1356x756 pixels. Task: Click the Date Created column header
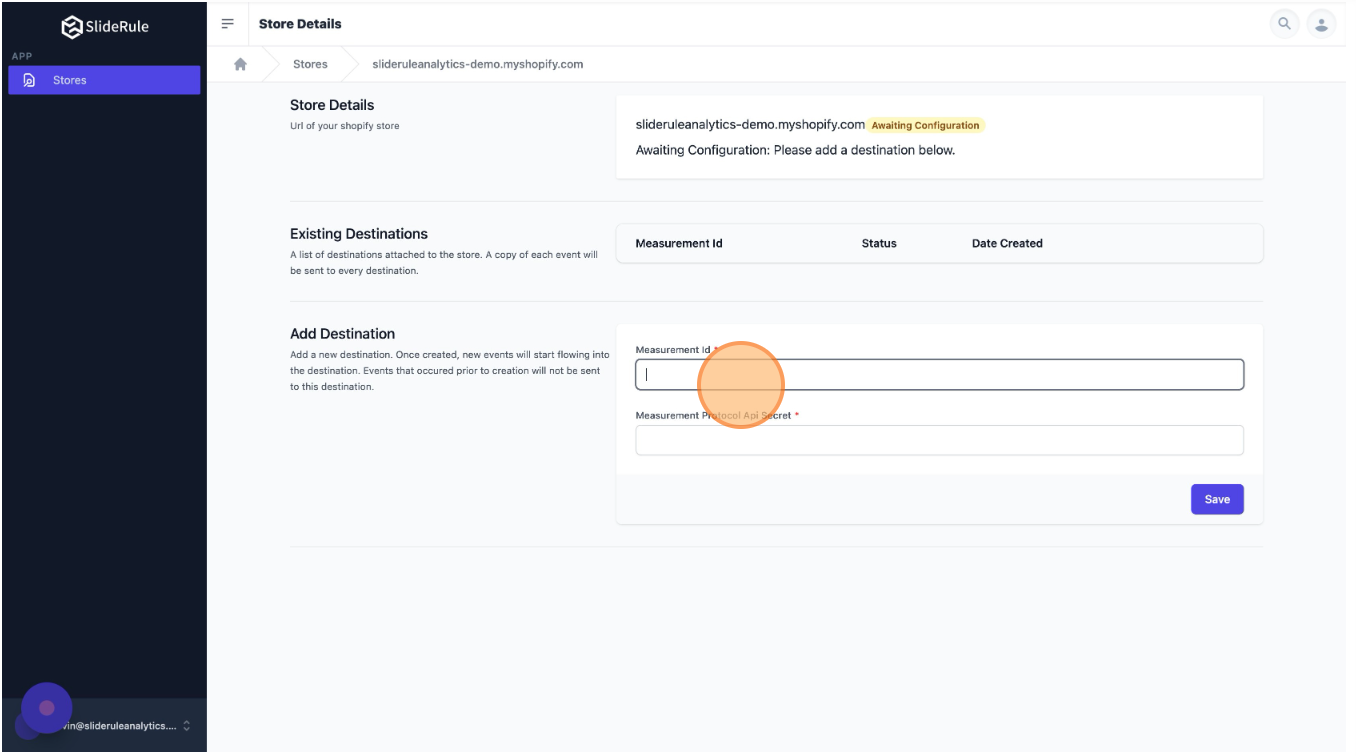[x=1007, y=243]
